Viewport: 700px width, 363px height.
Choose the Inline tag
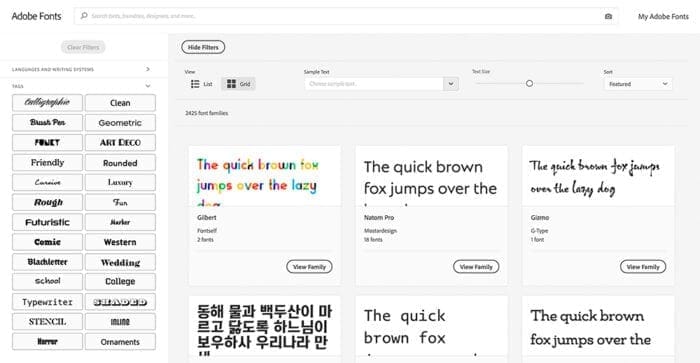pyautogui.click(x=120, y=321)
